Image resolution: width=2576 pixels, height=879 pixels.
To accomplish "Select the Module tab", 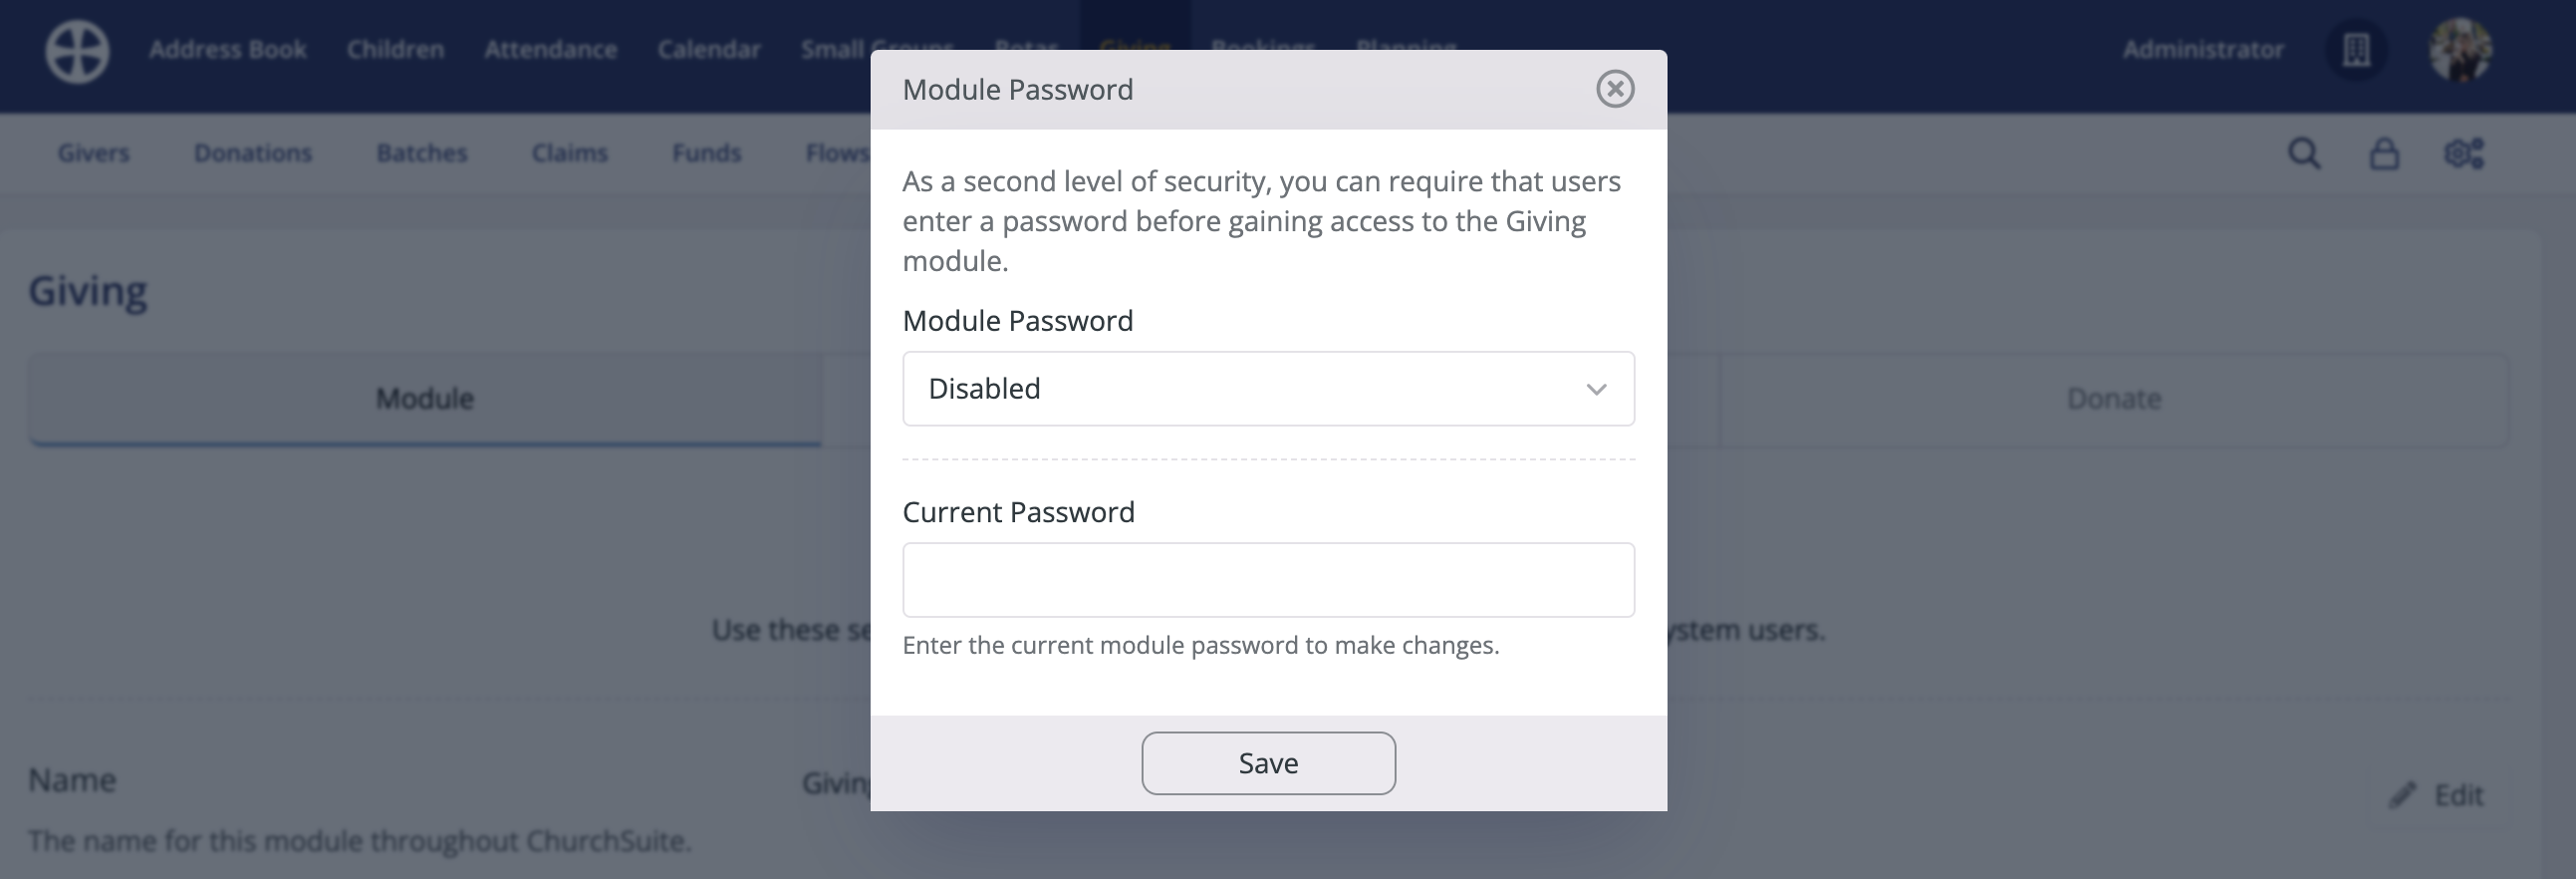I will (424, 398).
